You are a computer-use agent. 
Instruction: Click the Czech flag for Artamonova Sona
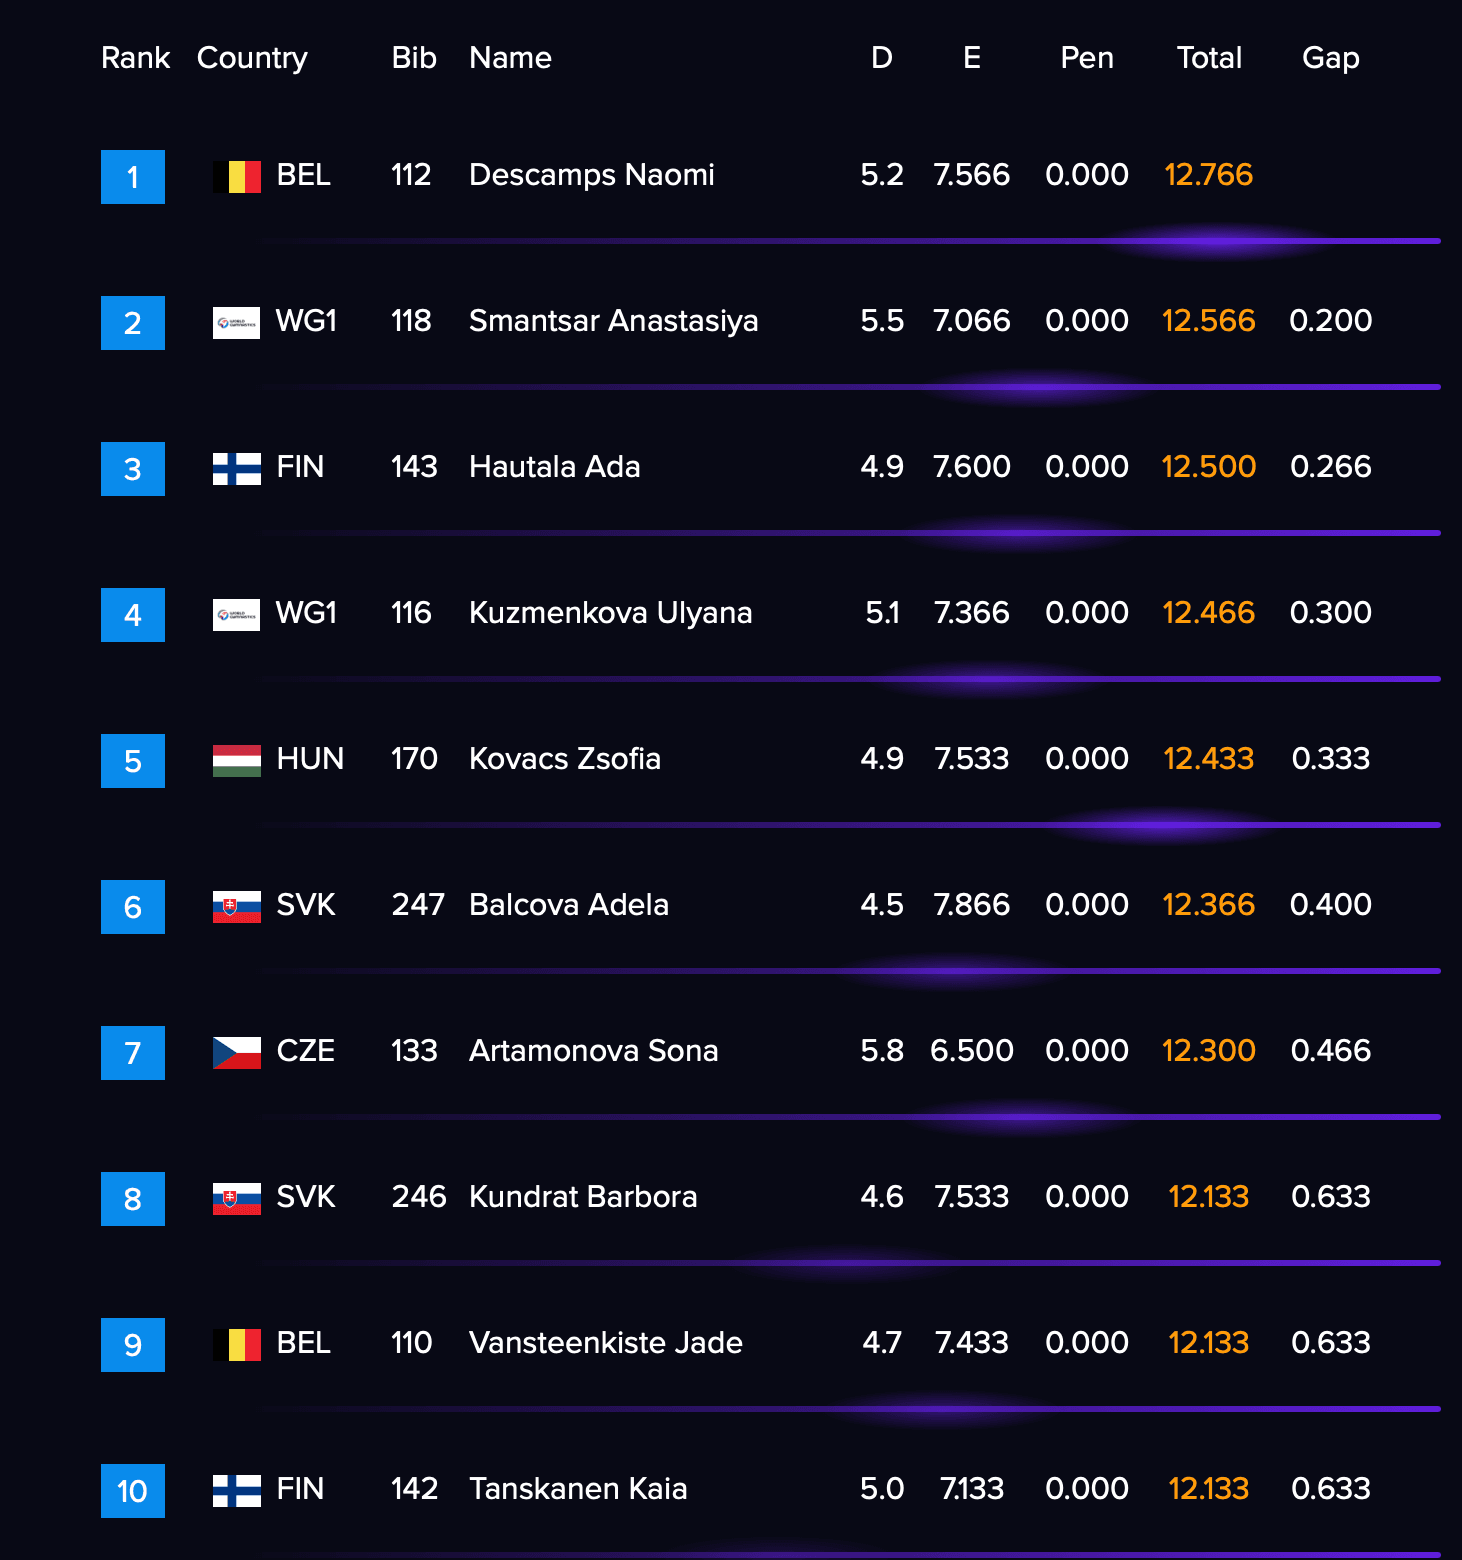[x=237, y=1053]
